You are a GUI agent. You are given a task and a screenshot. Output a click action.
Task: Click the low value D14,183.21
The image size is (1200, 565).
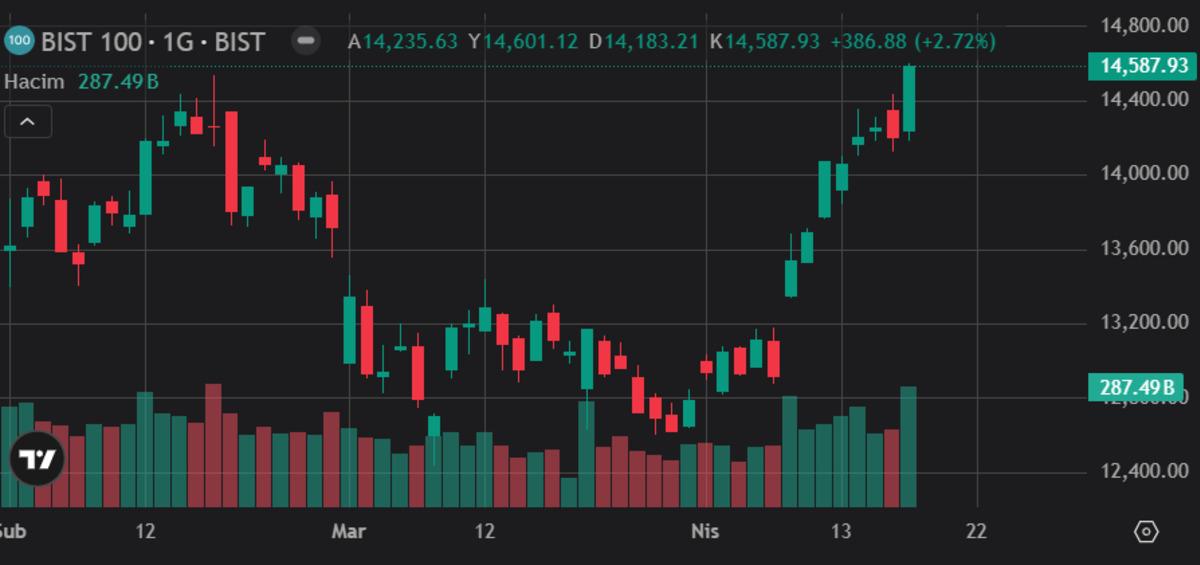coord(644,41)
